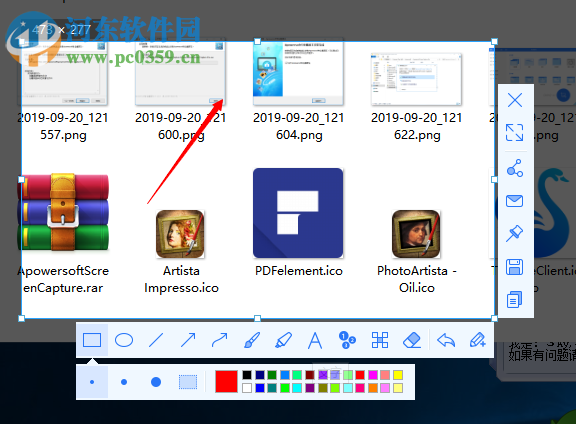Select the Text annotation tool
The image size is (576, 424).
click(x=315, y=340)
